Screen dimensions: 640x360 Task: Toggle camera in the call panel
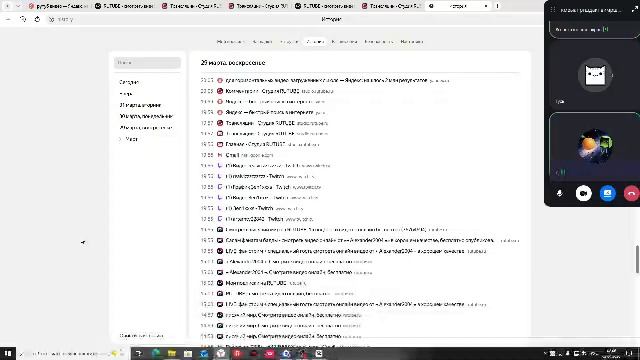pos(584,193)
